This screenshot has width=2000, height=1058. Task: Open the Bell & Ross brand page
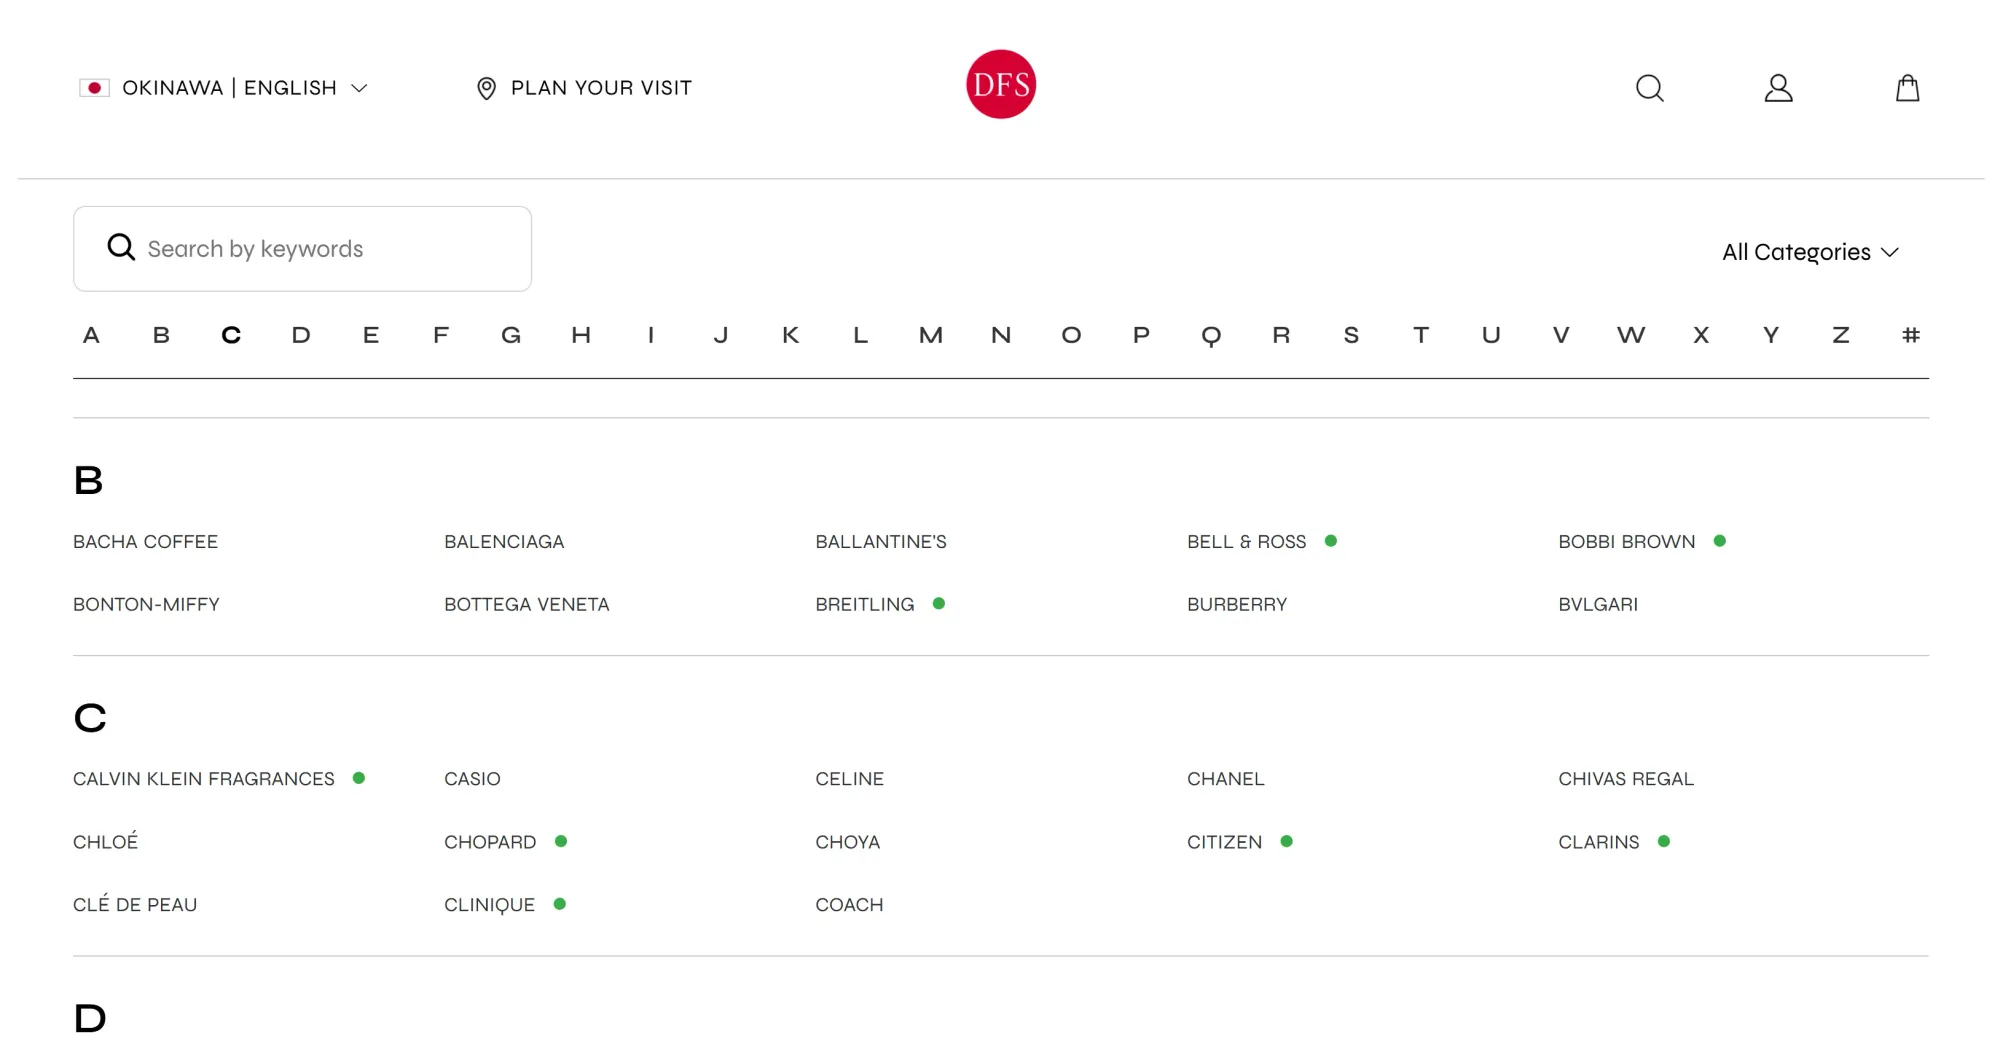coord(1247,542)
